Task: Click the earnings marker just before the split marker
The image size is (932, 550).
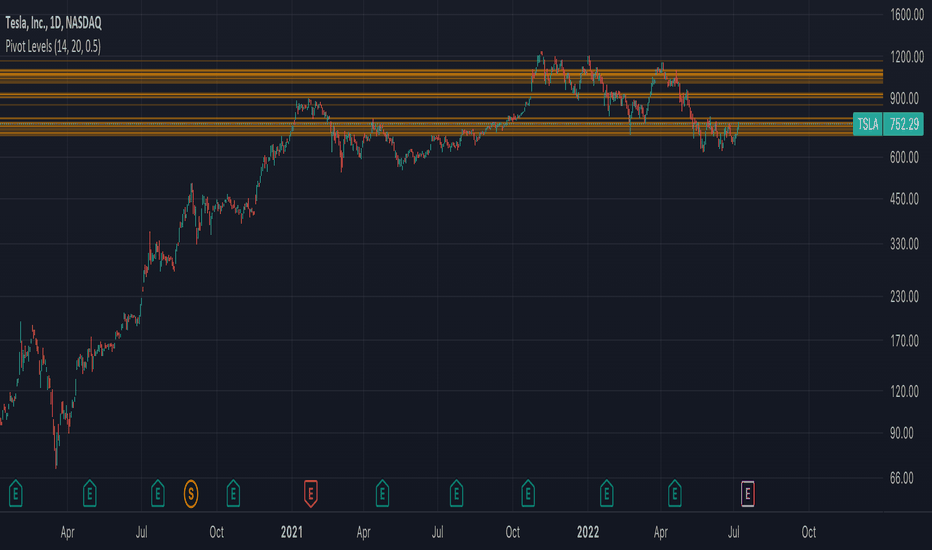Action: pos(158,494)
